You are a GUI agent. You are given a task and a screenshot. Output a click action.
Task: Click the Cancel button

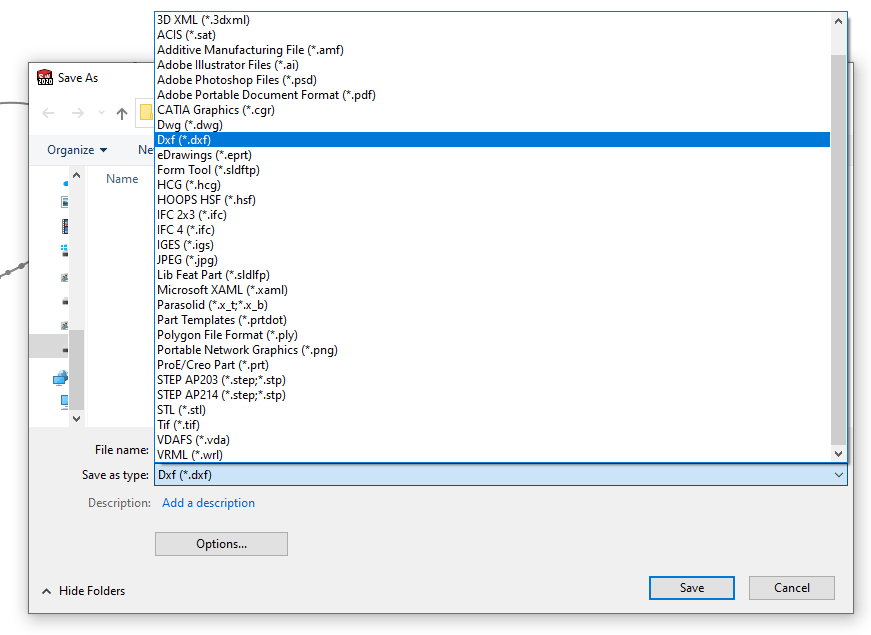click(x=791, y=588)
